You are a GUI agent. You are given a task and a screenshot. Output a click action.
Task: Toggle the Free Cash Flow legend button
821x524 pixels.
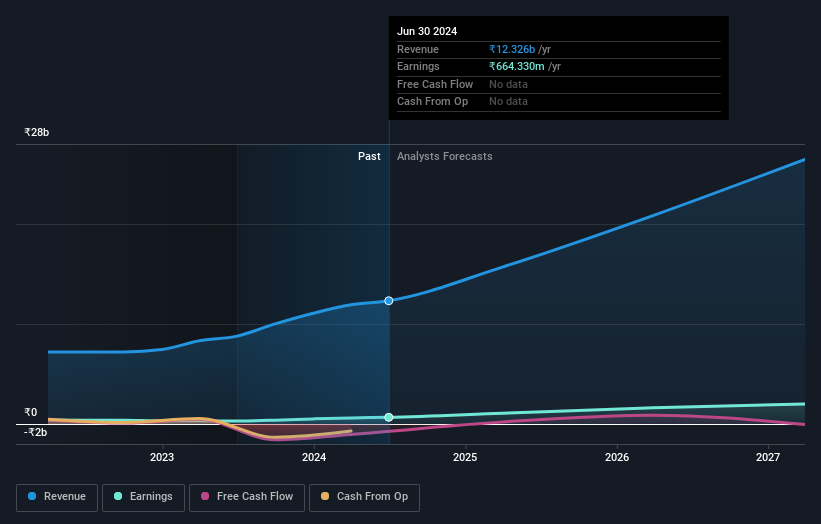(x=247, y=497)
